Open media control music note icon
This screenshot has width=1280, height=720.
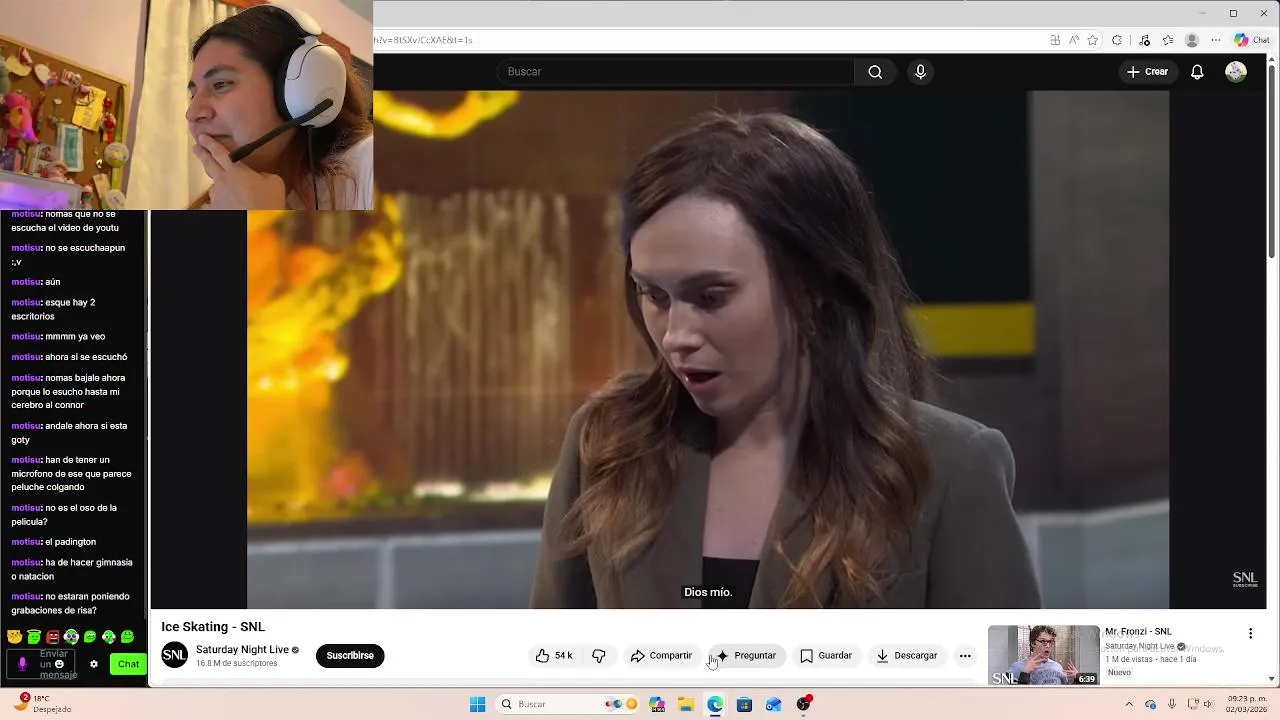1143,40
